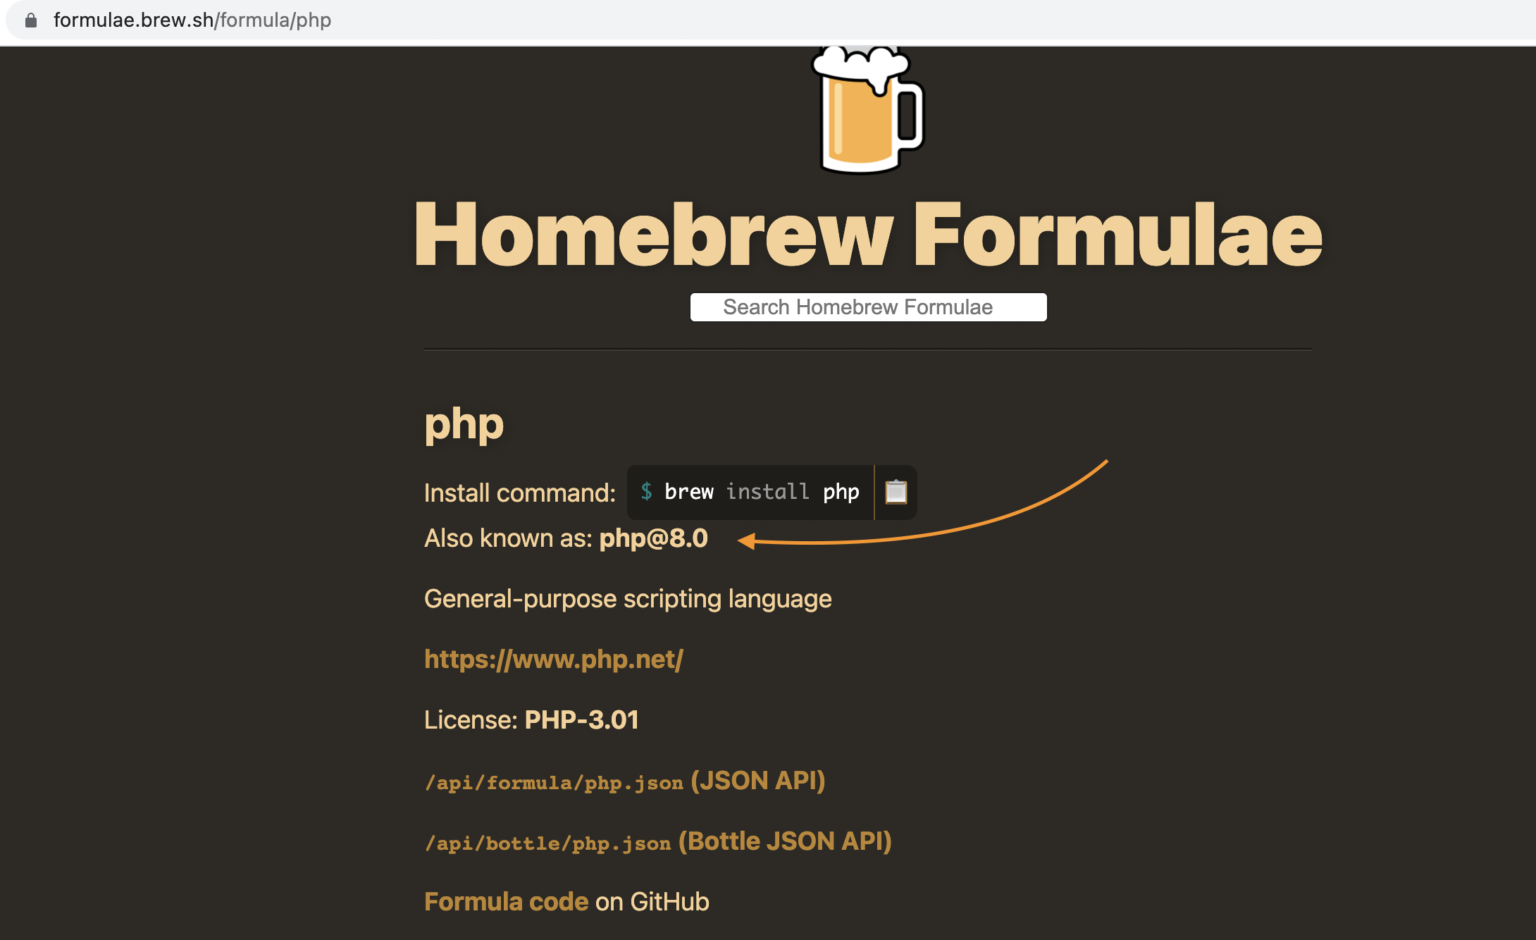Open the PHP-3.01 license details
Image resolution: width=1536 pixels, height=940 pixels.
click(x=581, y=719)
